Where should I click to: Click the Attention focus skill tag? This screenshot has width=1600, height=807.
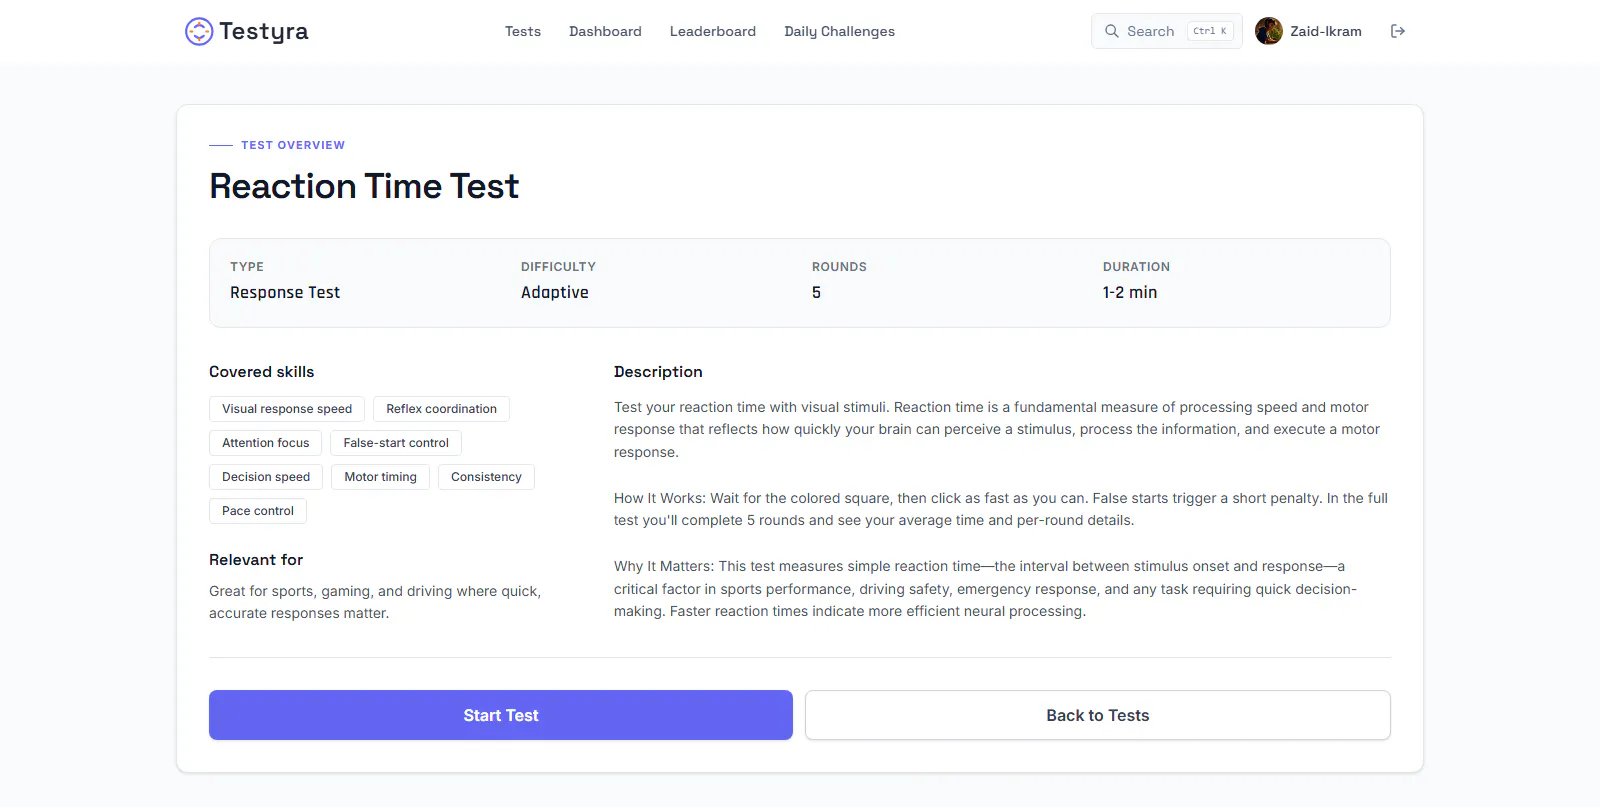tap(266, 443)
